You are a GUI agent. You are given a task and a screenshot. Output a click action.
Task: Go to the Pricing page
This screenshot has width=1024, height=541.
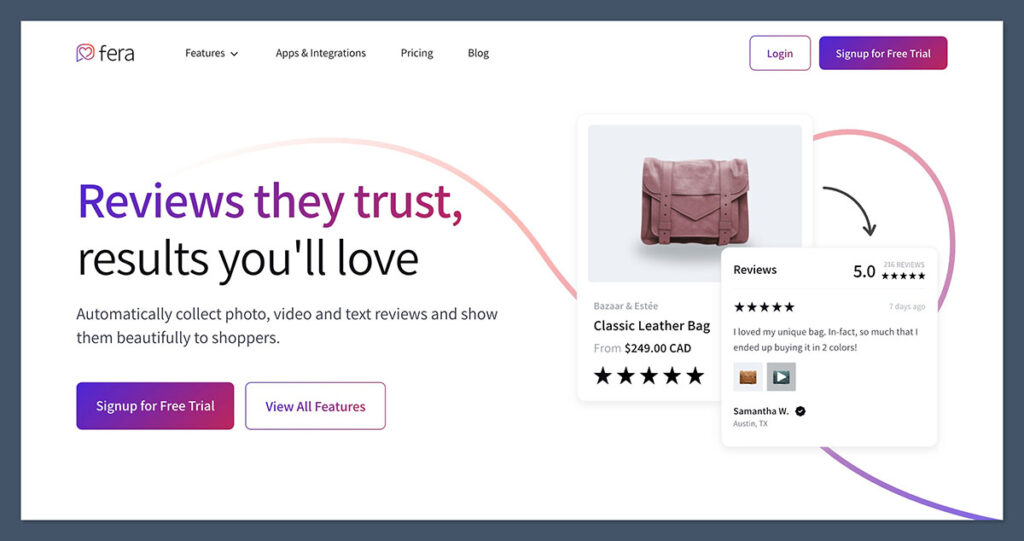pyautogui.click(x=417, y=53)
